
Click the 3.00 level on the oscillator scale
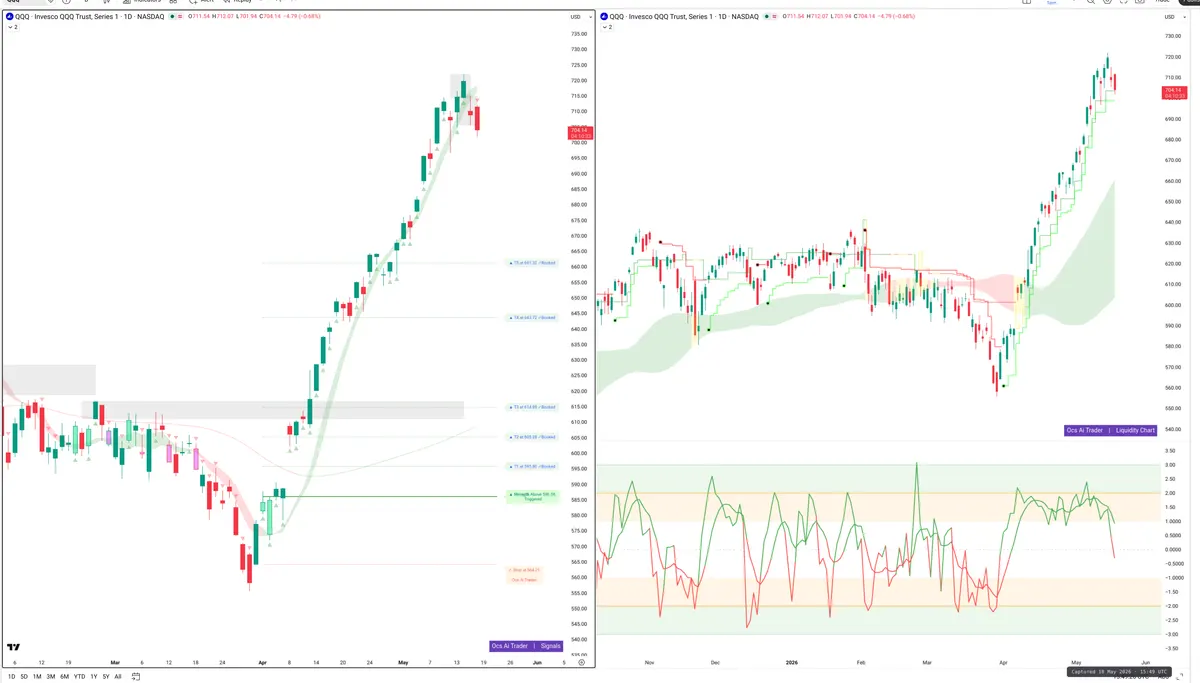pos(1169,465)
